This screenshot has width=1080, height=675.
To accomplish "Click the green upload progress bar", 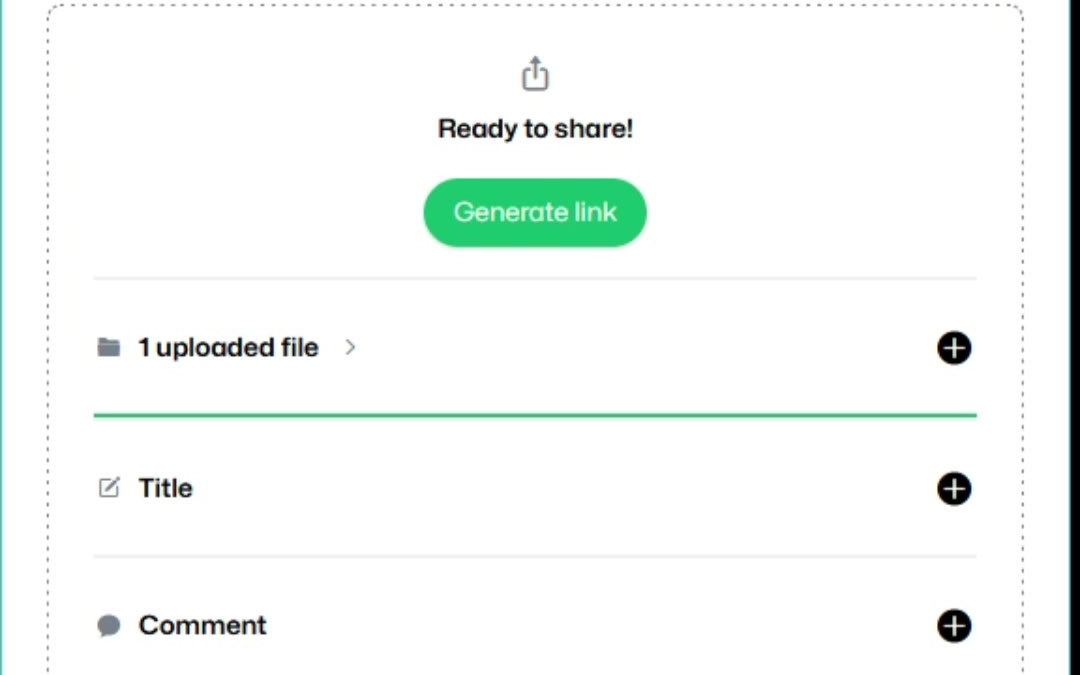I will point(535,414).
